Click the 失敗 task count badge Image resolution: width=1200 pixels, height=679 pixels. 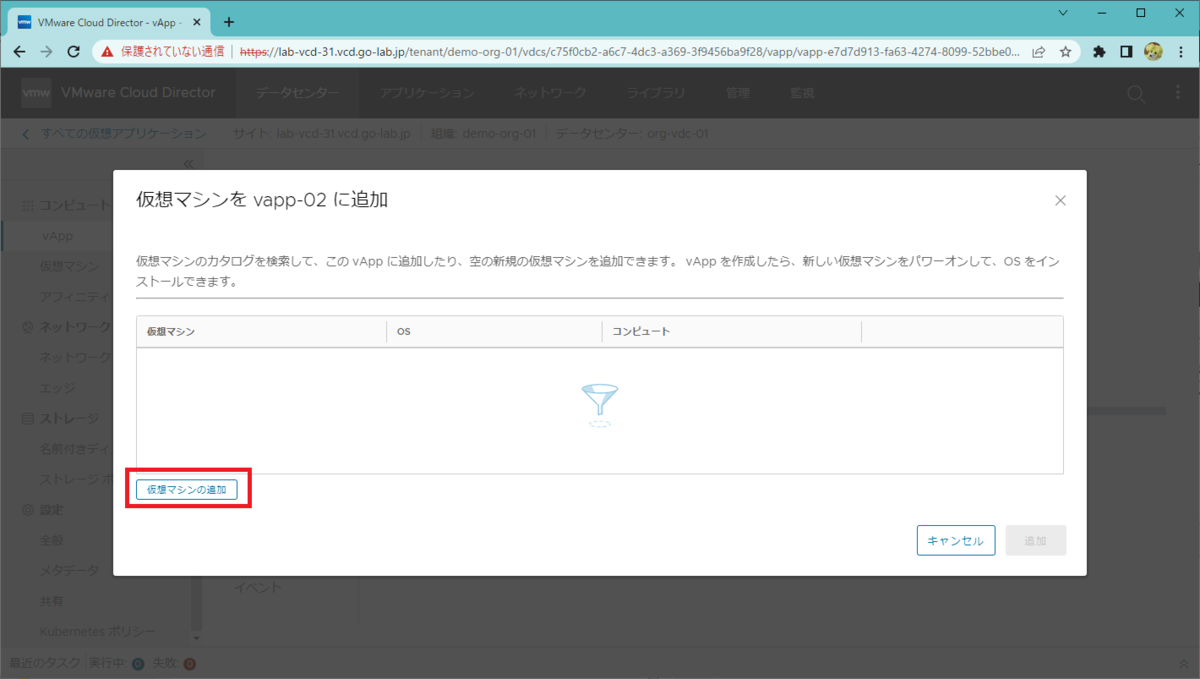(190, 664)
